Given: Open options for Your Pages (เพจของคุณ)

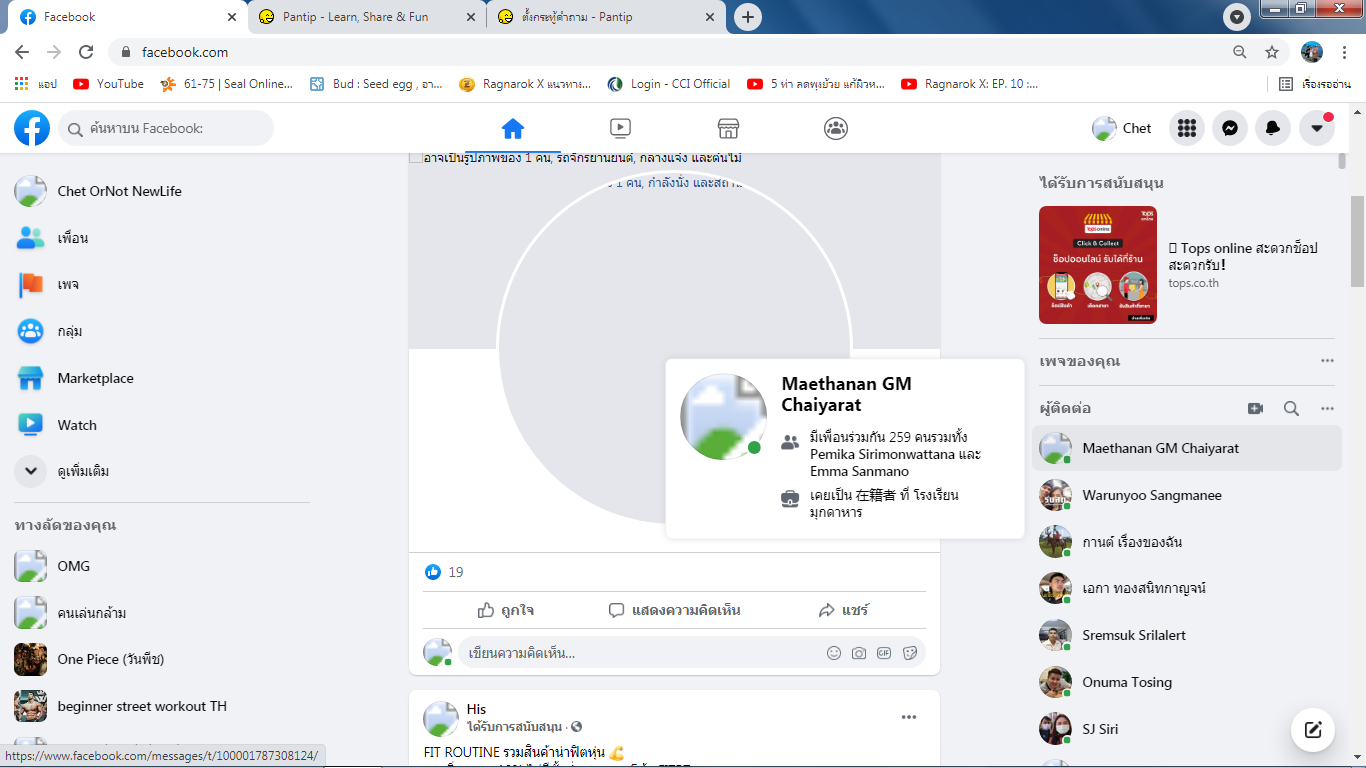Looking at the screenshot, I should pyautogui.click(x=1327, y=361).
